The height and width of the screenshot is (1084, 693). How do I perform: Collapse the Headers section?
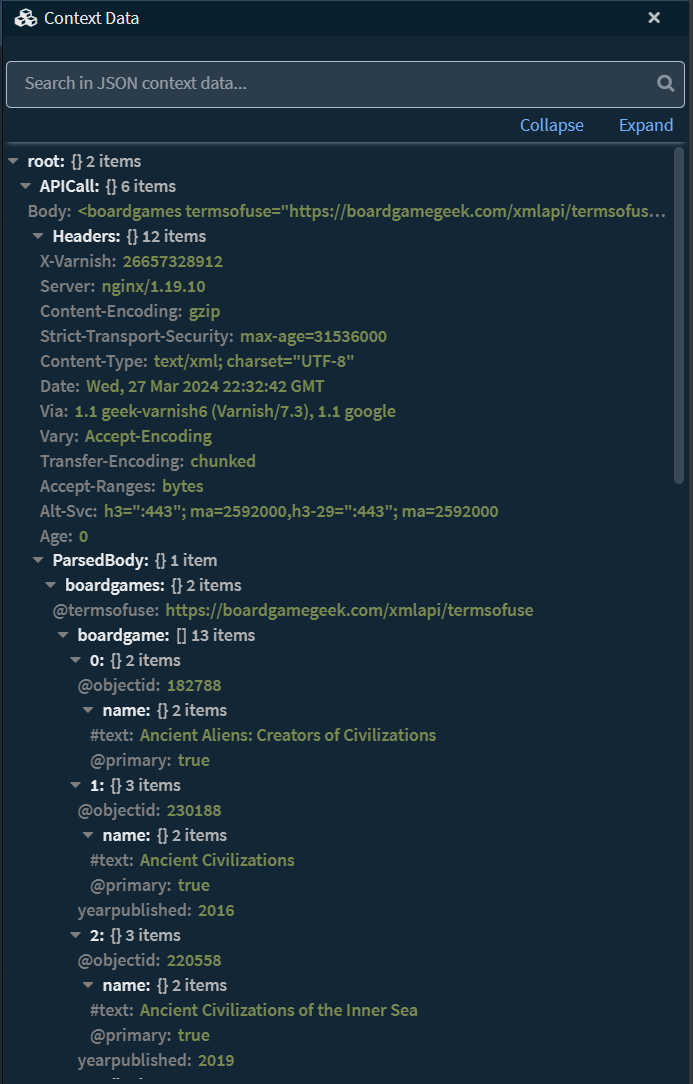(x=37, y=235)
